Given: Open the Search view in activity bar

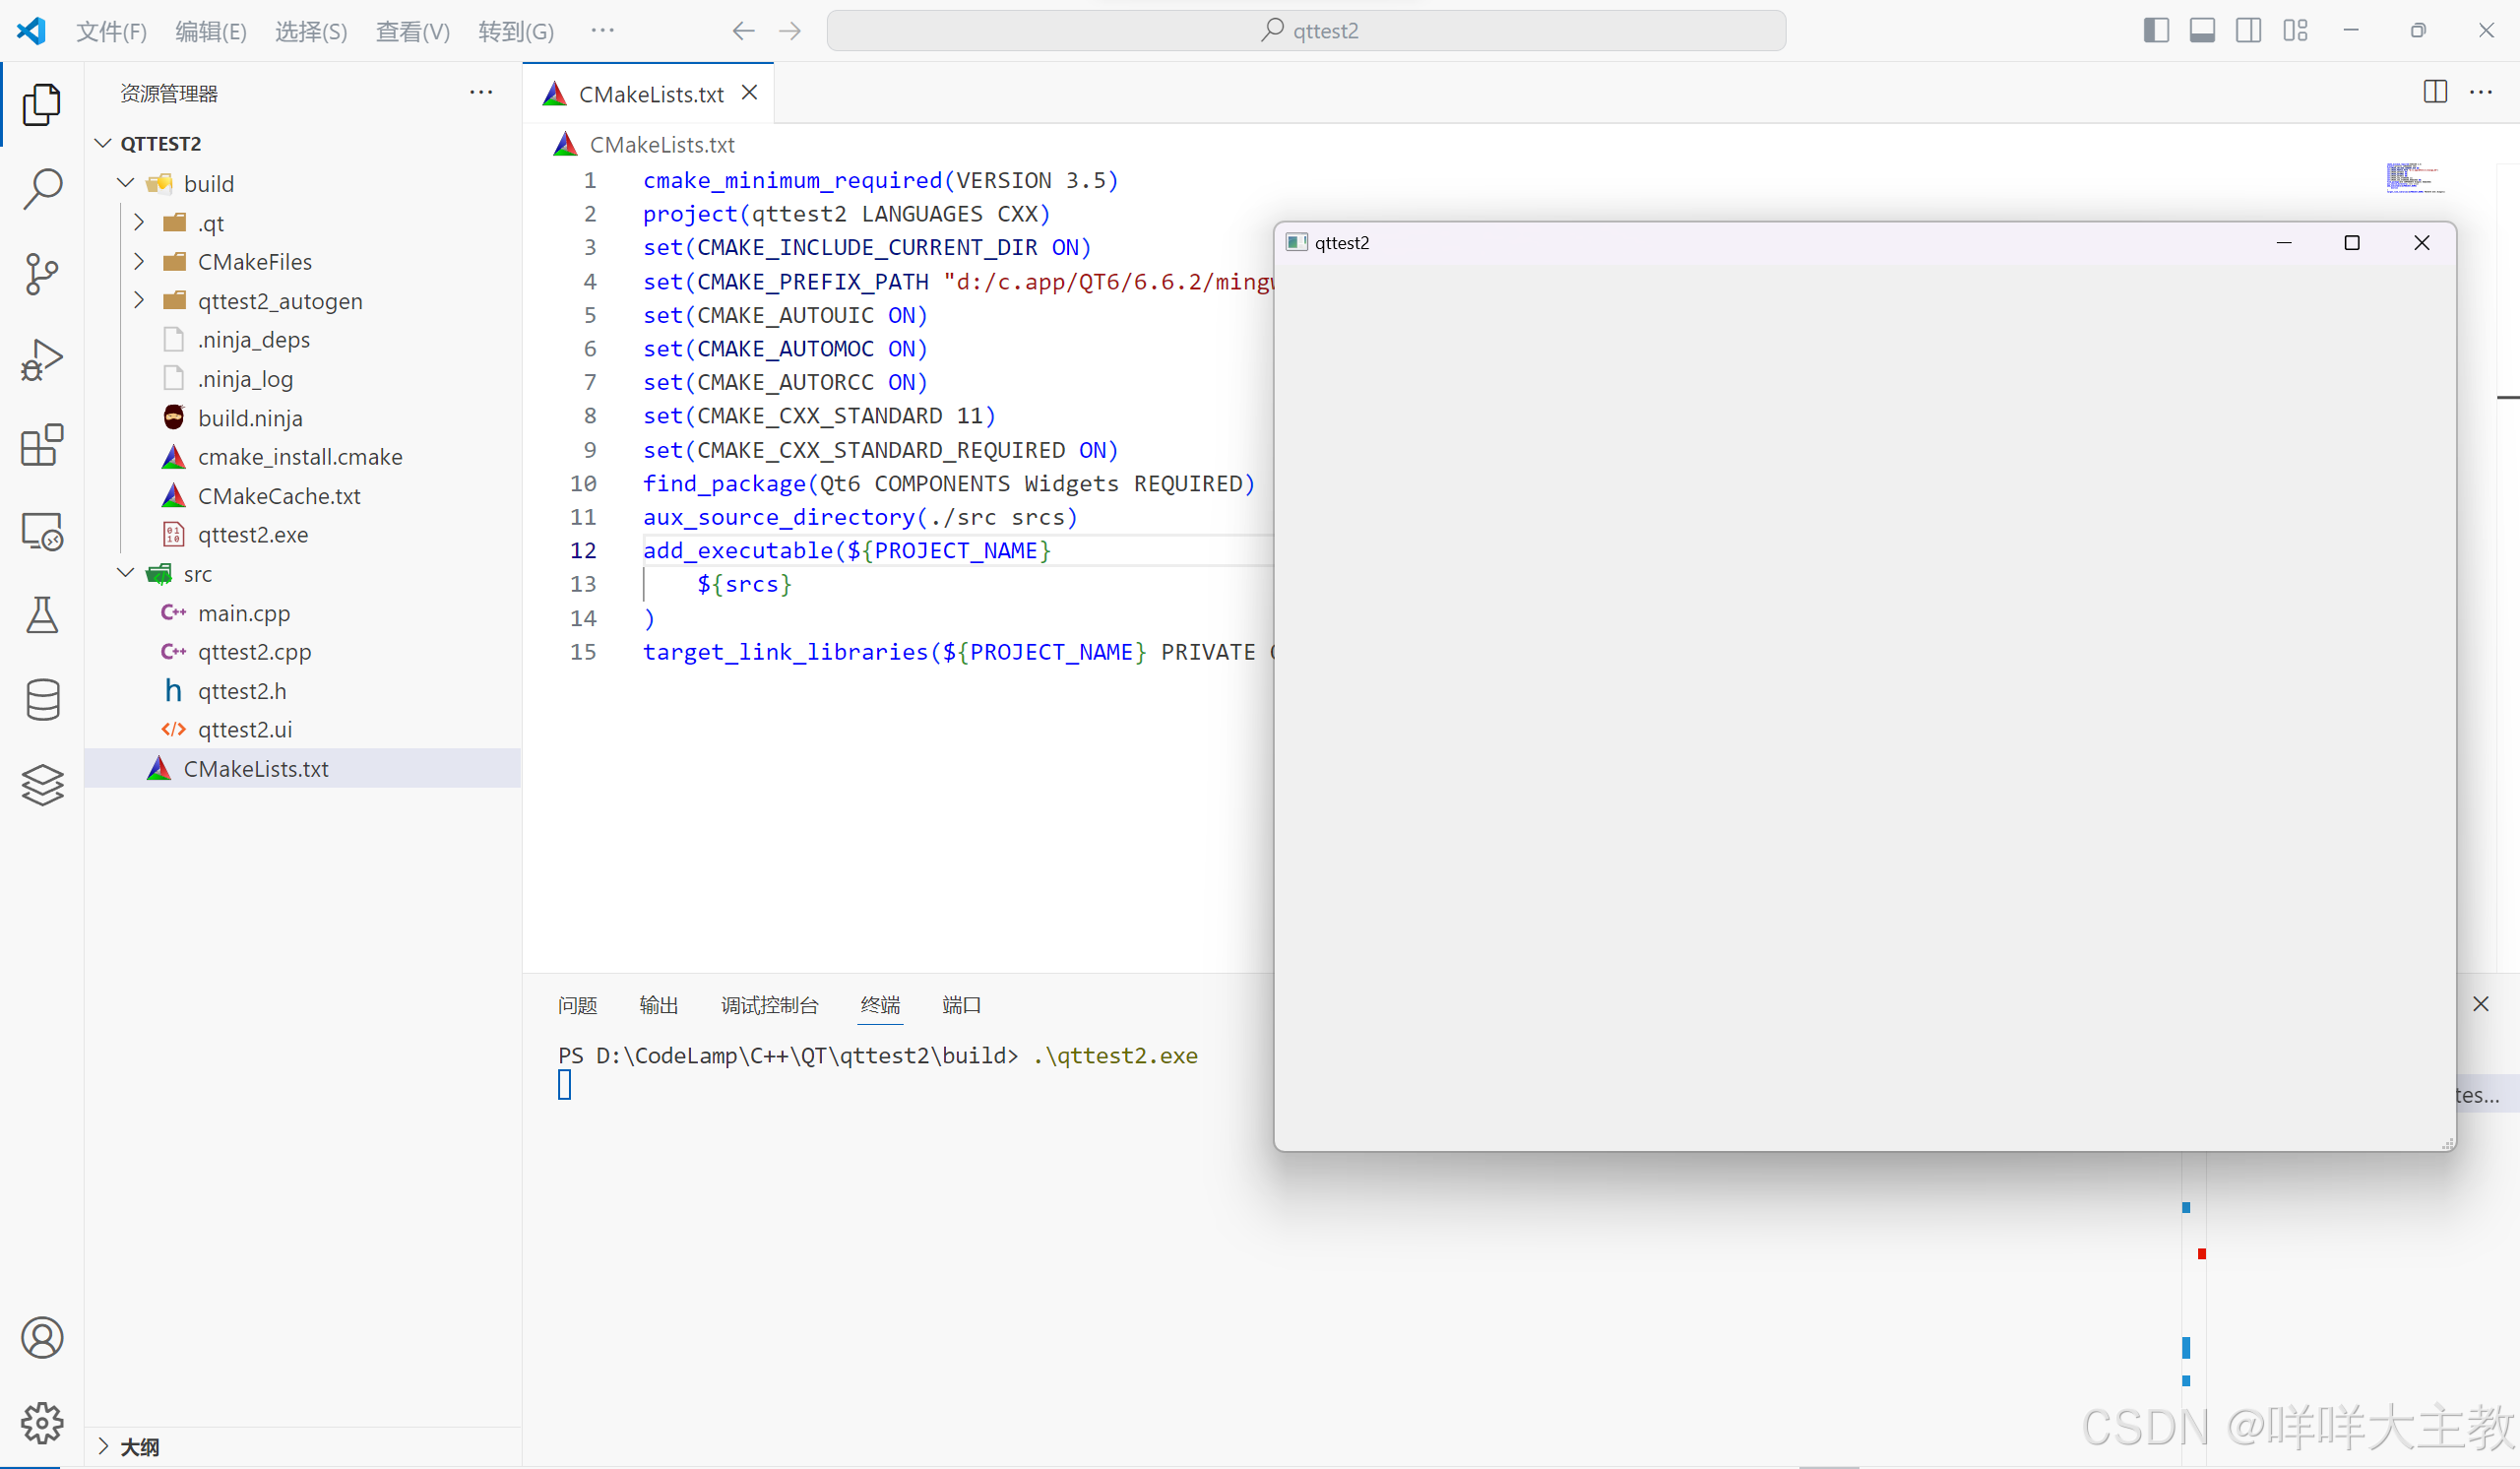Looking at the screenshot, I should 42,189.
